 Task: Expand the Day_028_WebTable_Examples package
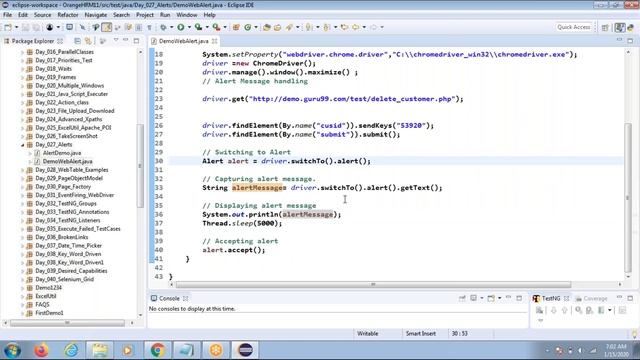point(23,170)
